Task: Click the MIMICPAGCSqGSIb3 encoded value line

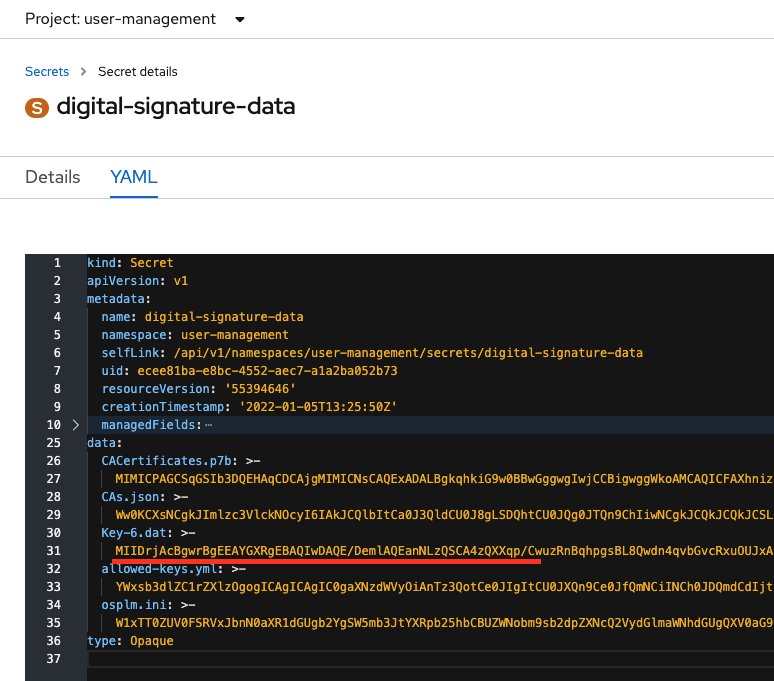Action: click(444, 479)
